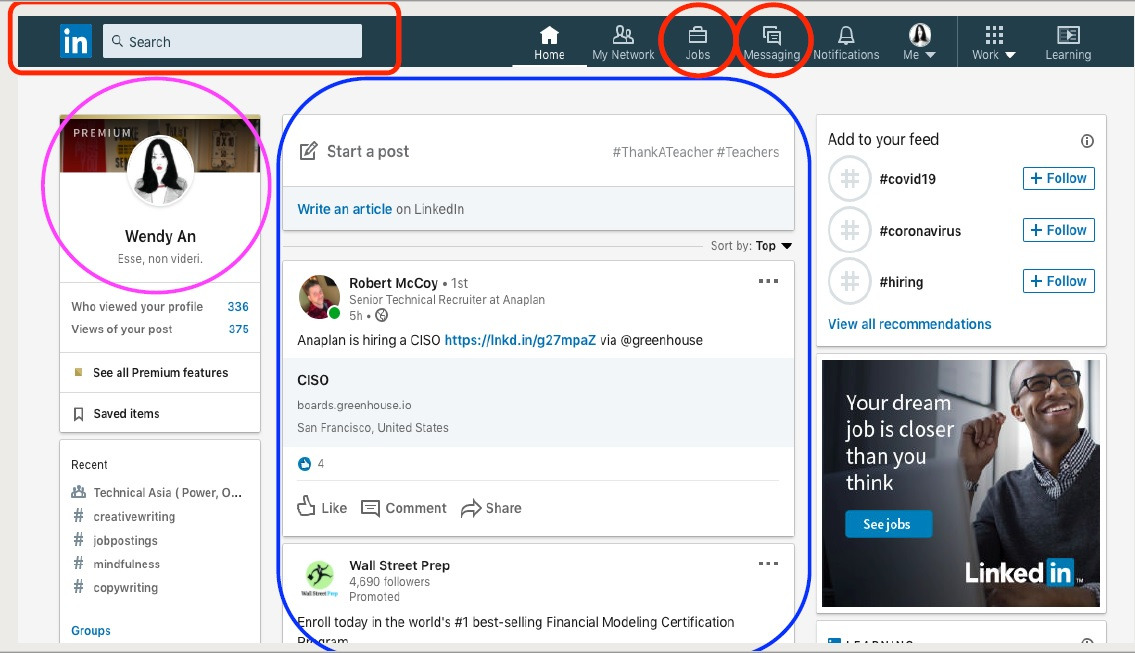
Task: Click the #coronavirus hashtag icon
Action: pyautogui.click(x=850, y=230)
